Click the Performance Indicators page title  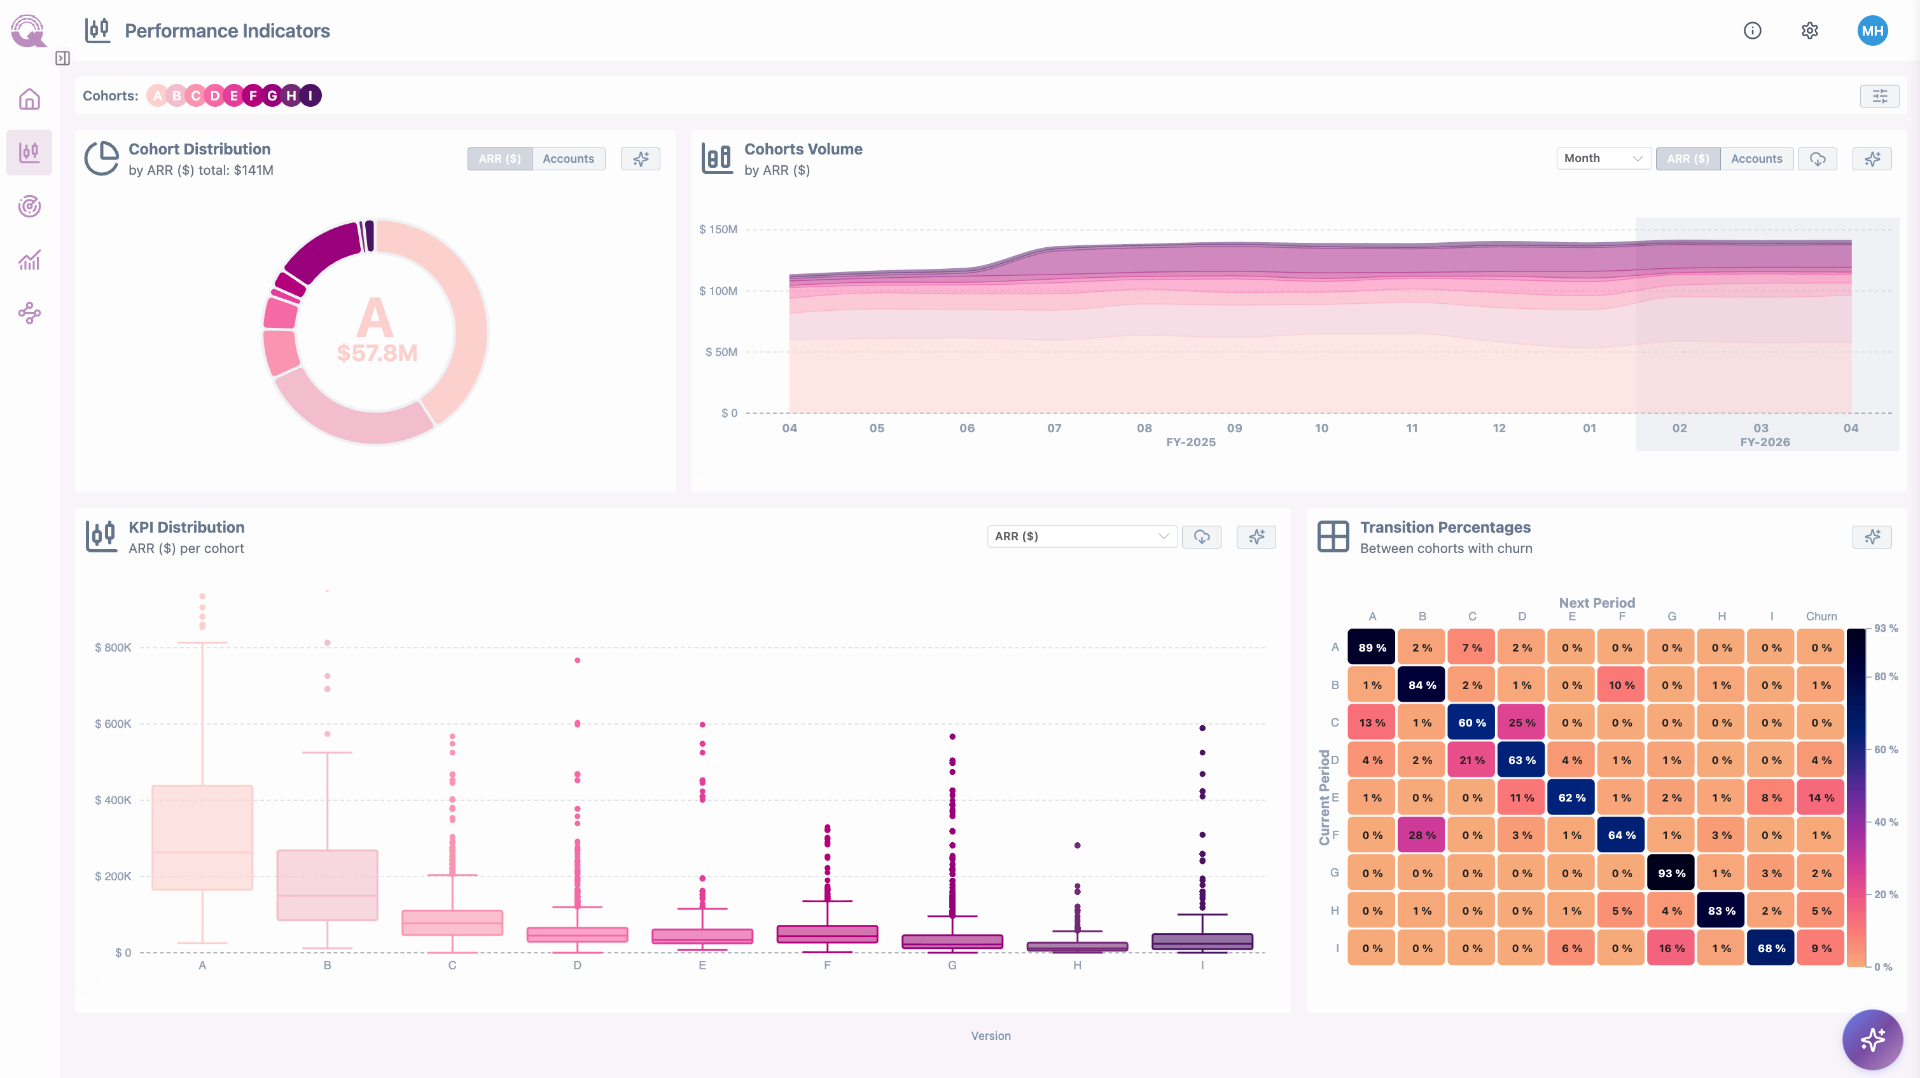227,31
